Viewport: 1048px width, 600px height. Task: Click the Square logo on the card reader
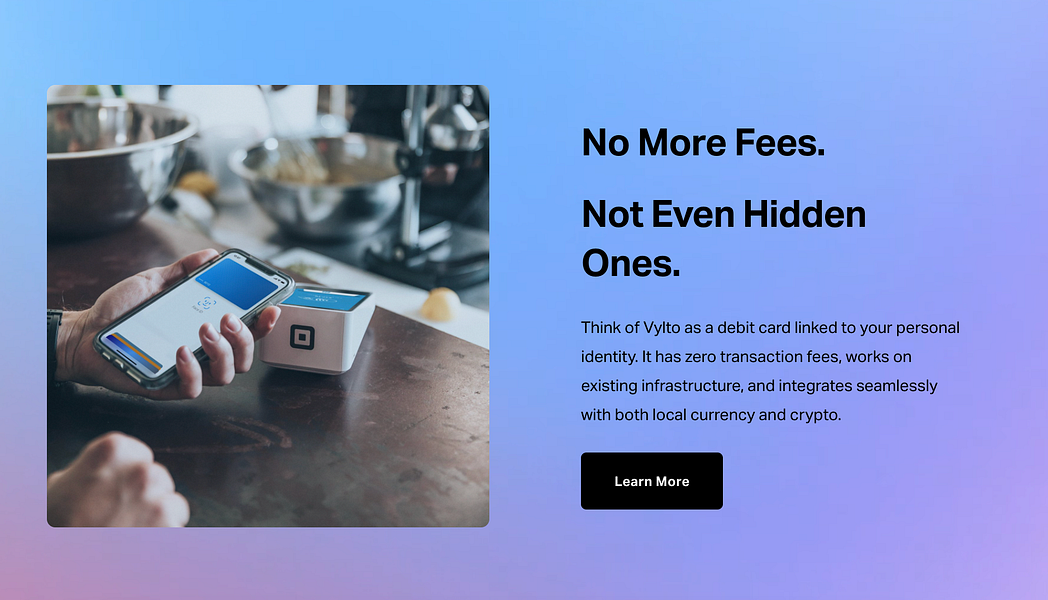tap(302, 337)
